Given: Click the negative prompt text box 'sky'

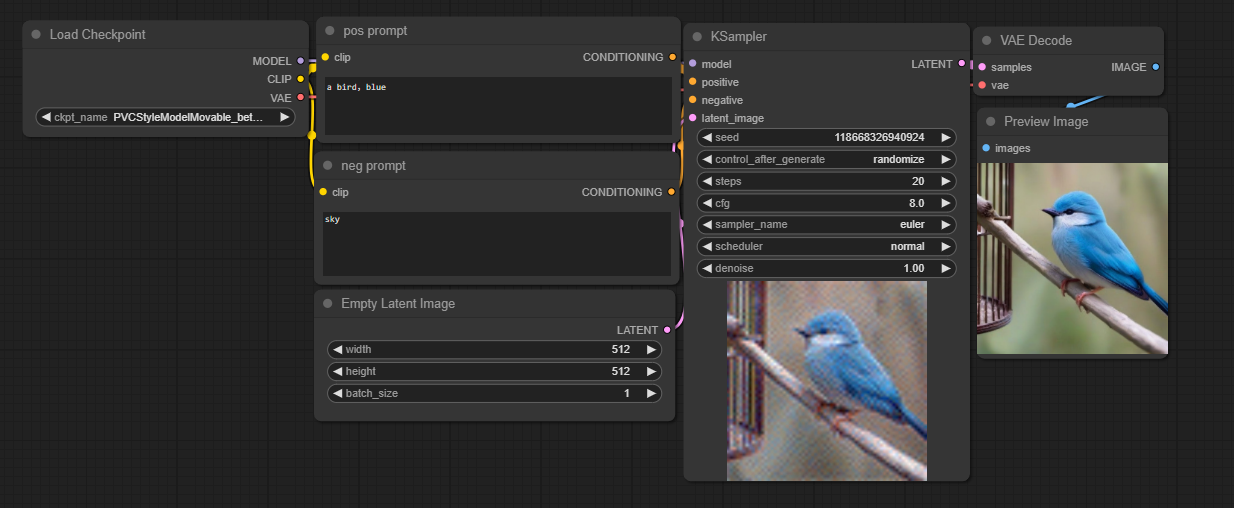Looking at the screenshot, I should tap(497, 244).
